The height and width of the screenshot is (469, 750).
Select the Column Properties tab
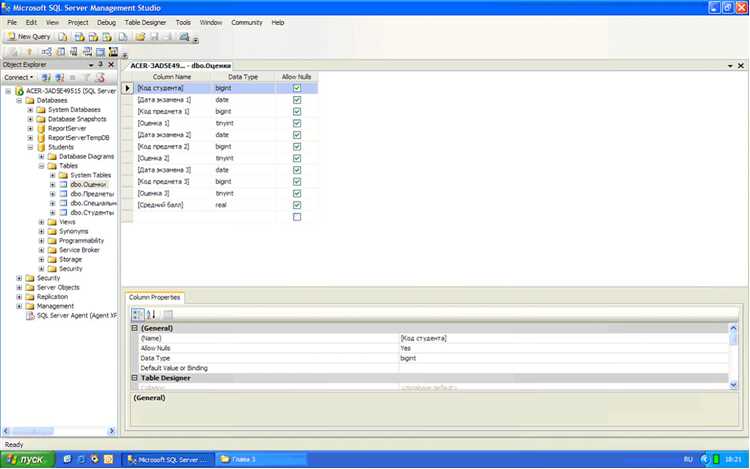coord(154,297)
